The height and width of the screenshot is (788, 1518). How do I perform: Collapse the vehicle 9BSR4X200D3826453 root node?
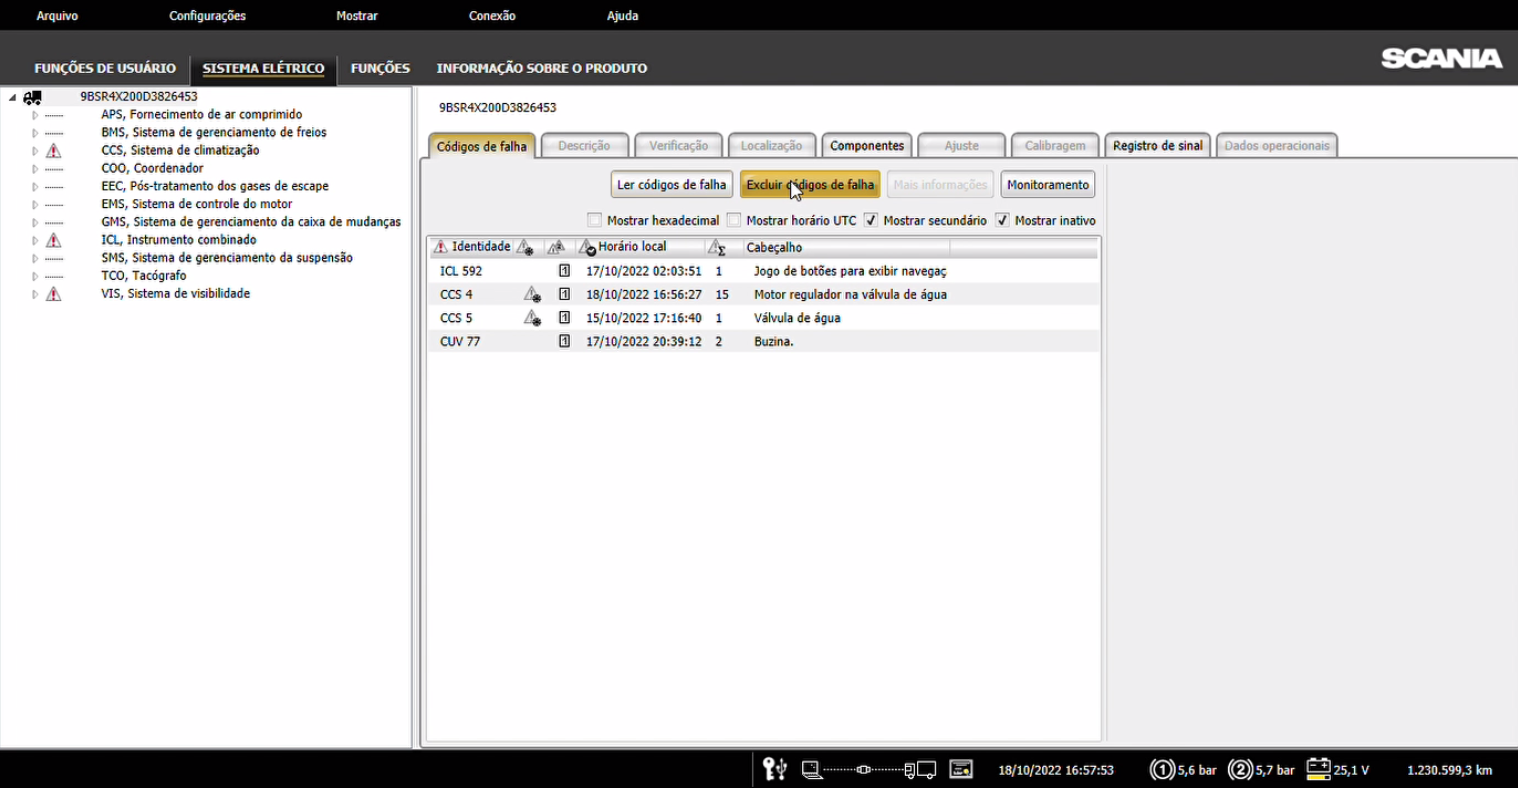(x=13, y=98)
